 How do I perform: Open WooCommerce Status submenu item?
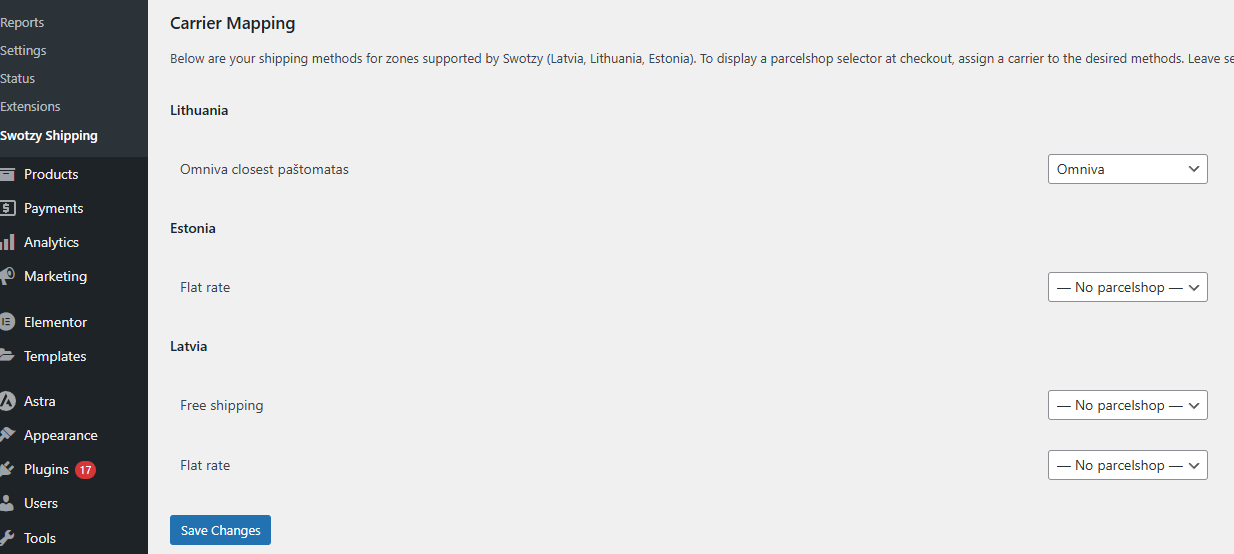(17, 78)
